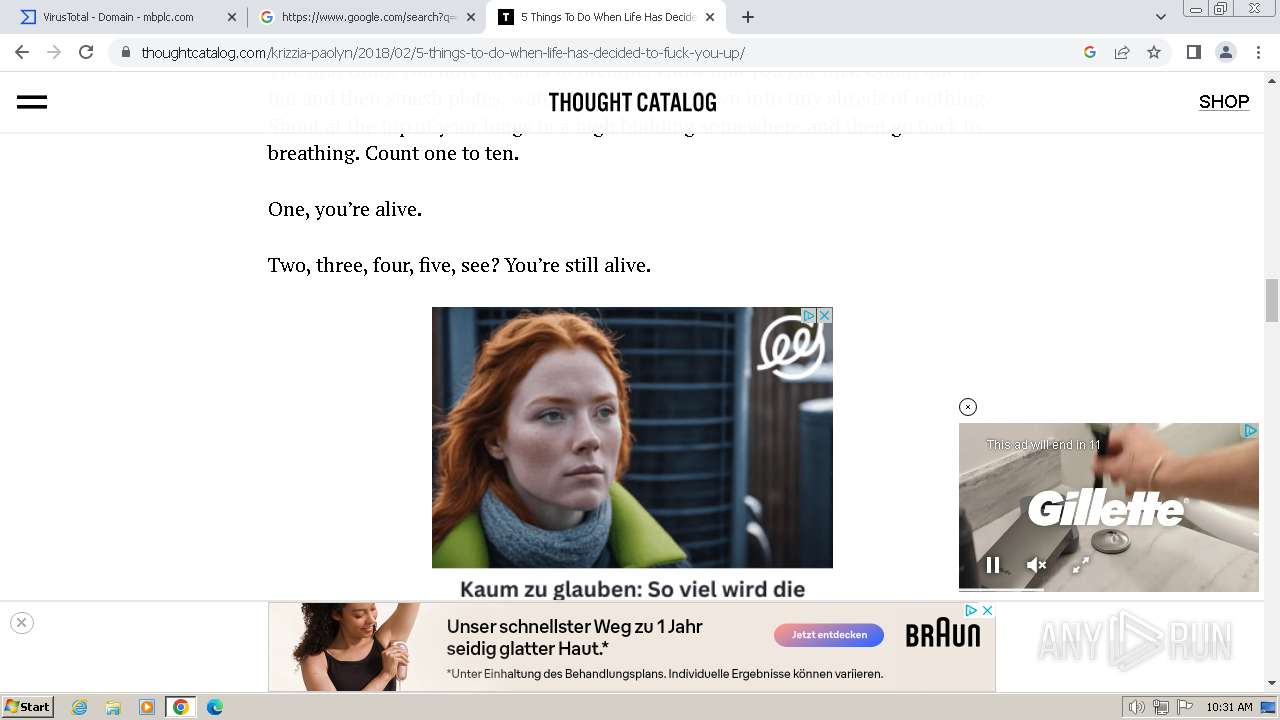The image size is (1280, 720).
Task: Pause the Gillette video ad
Action: point(993,565)
